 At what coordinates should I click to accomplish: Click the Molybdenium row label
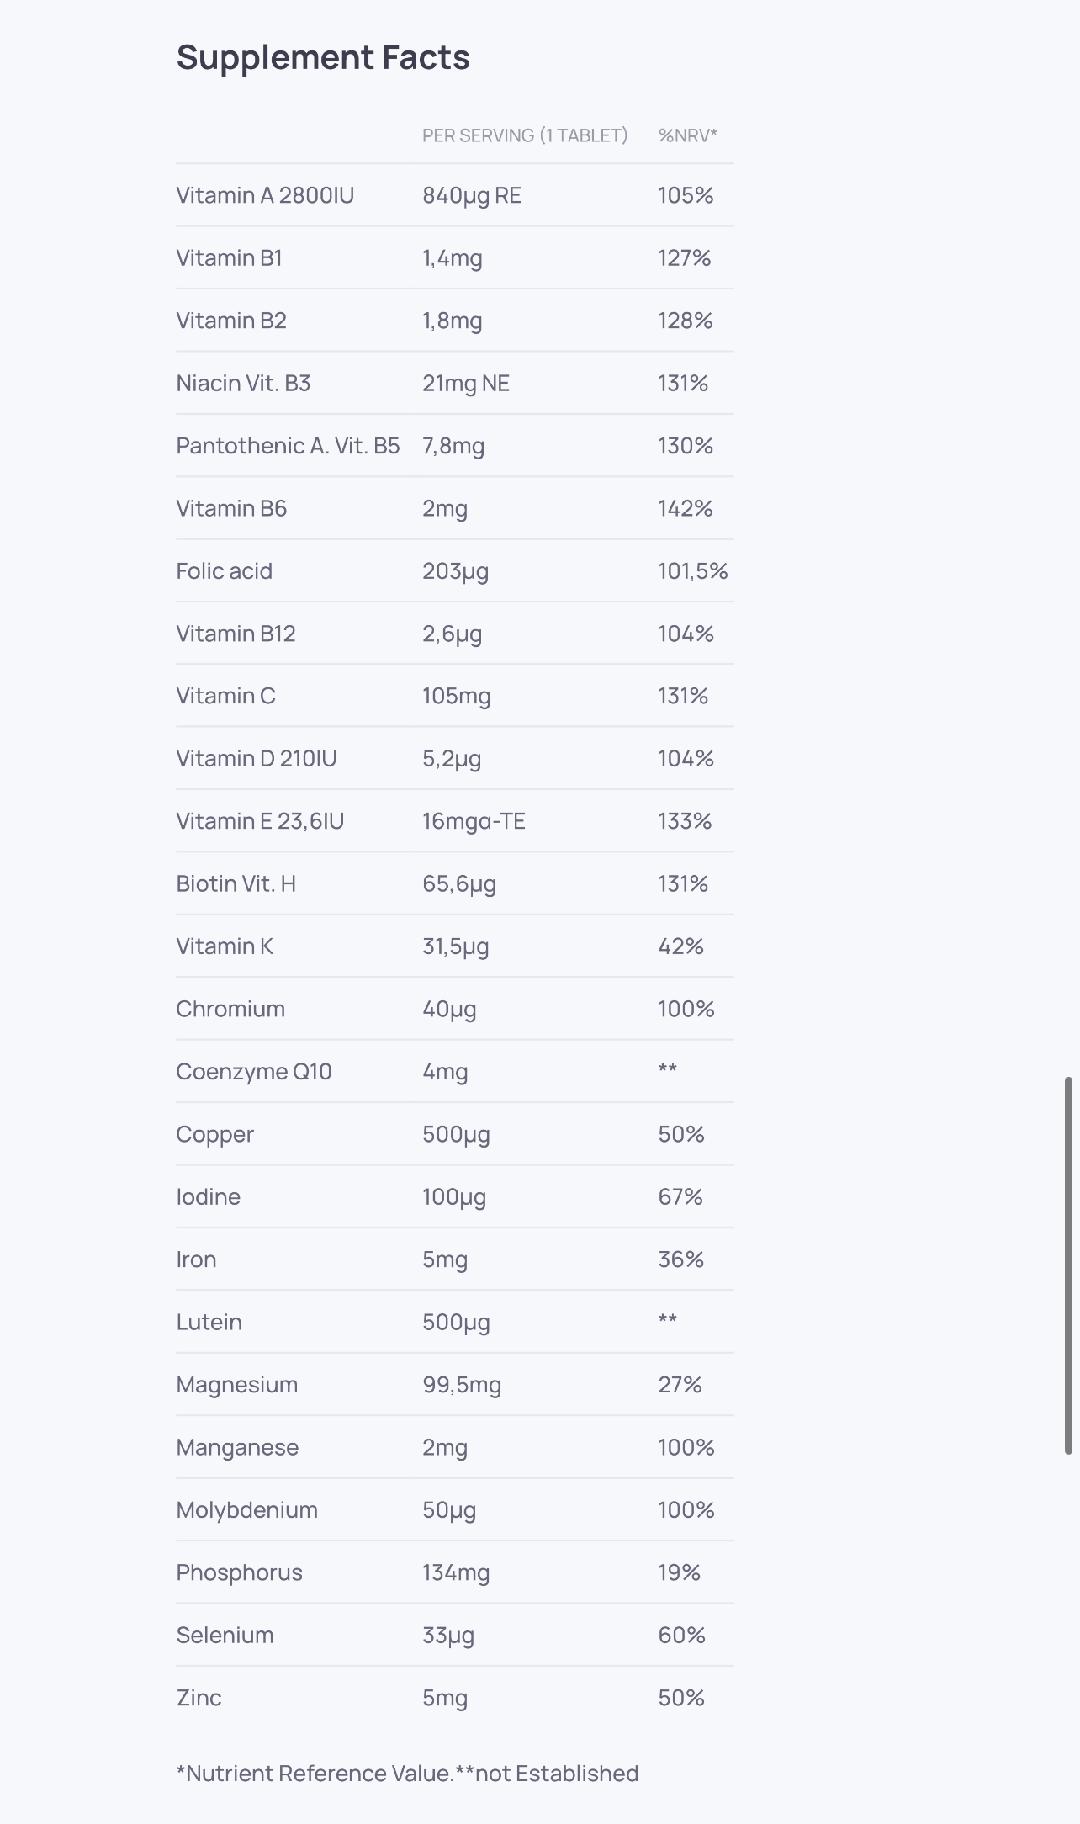coord(246,1510)
